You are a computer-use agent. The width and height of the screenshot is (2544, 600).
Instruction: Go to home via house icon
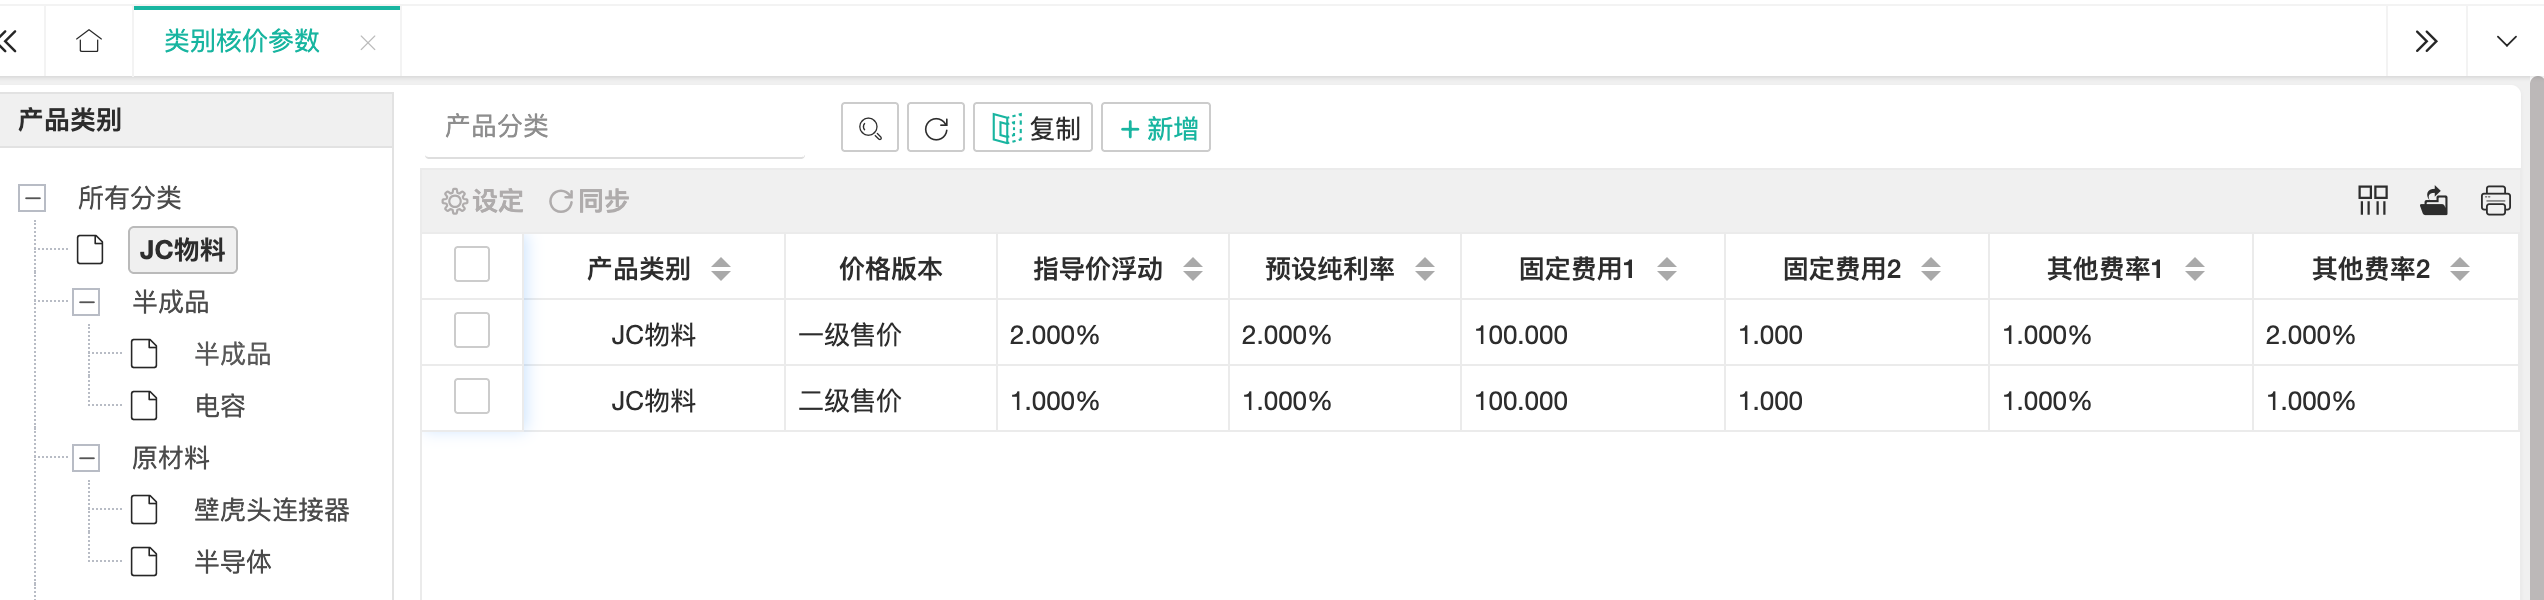[89, 41]
